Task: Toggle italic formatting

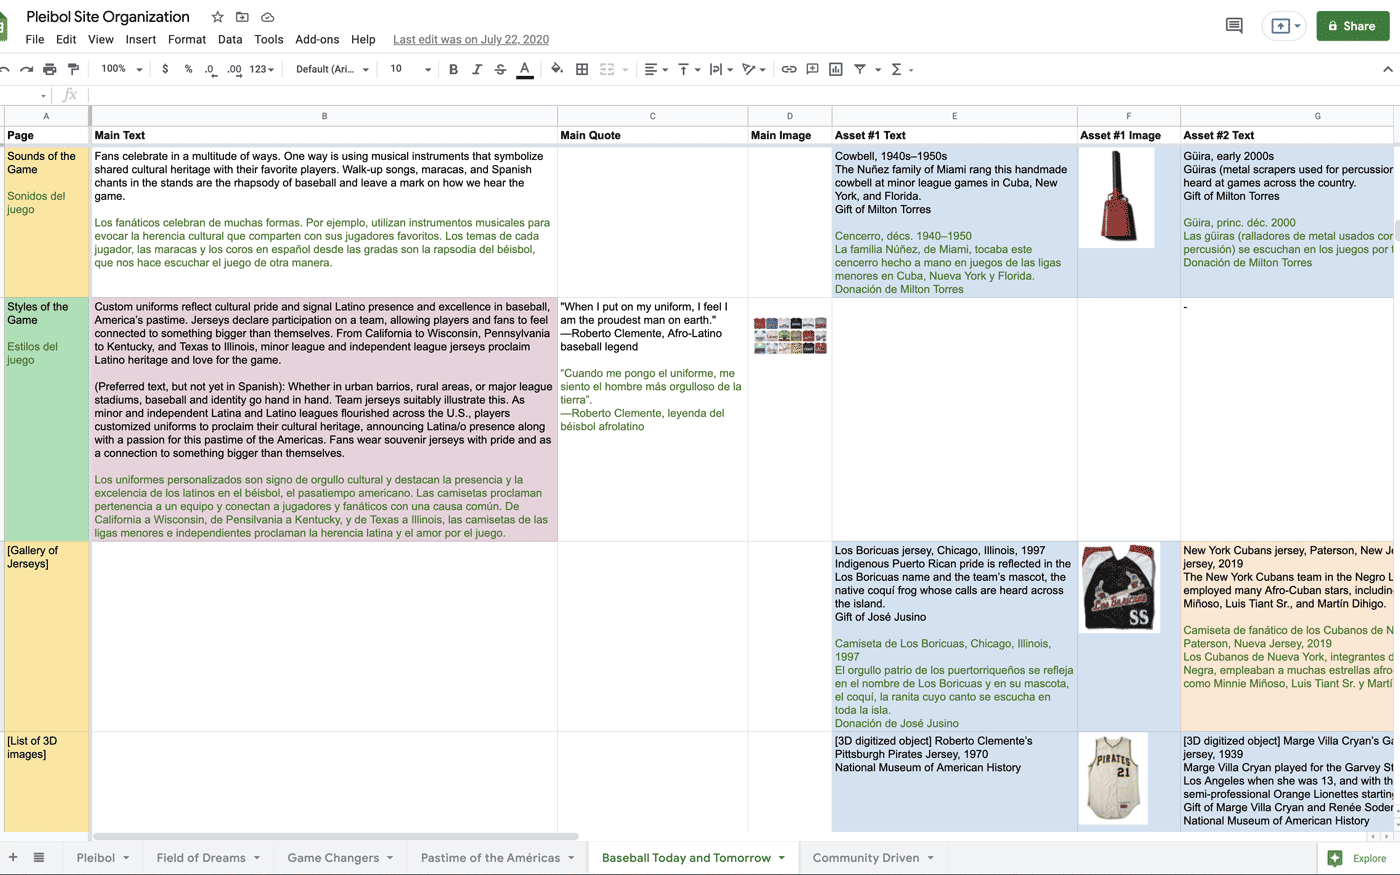Action: [477, 69]
